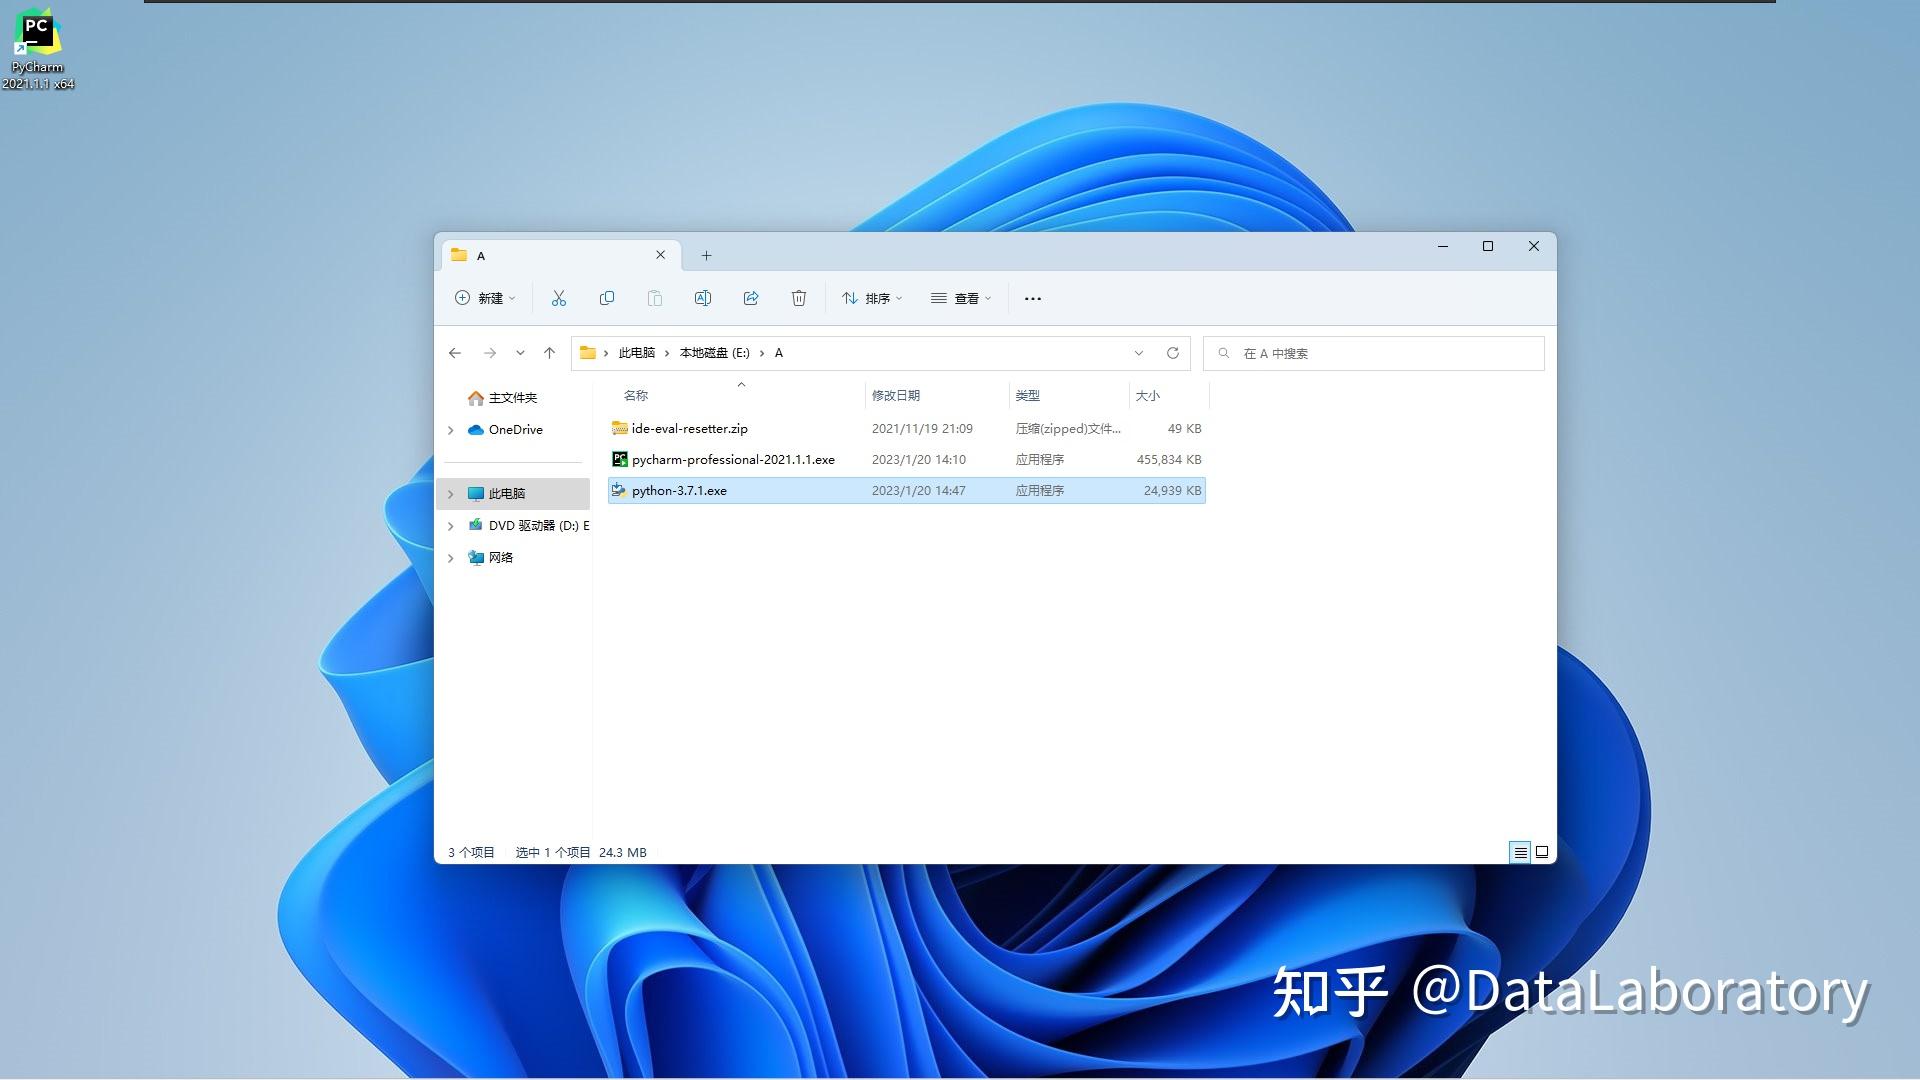Click the Share icon in toolbar

click(751, 298)
